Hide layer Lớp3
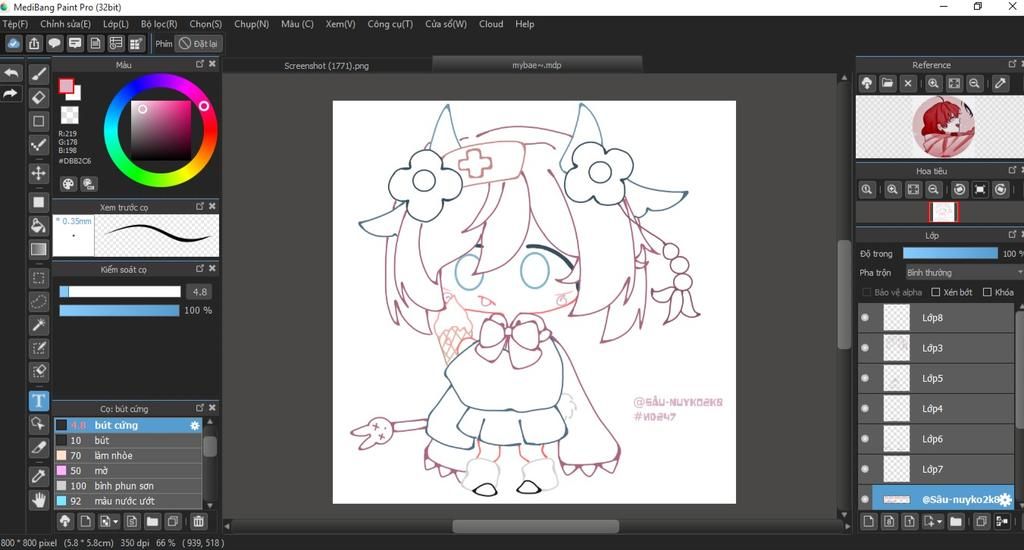Image resolution: width=1024 pixels, height=550 pixels. click(865, 348)
